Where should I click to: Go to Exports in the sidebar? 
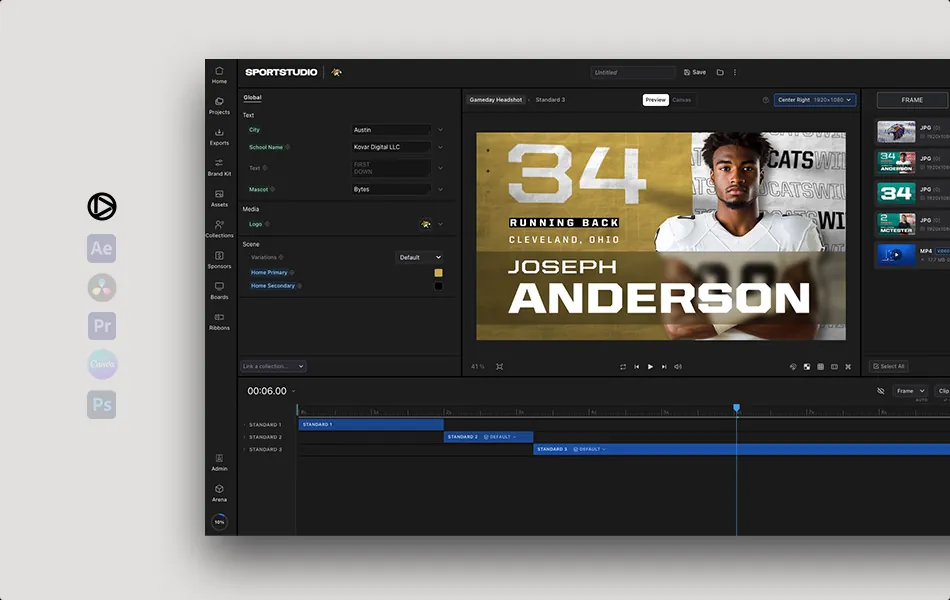[219, 136]
